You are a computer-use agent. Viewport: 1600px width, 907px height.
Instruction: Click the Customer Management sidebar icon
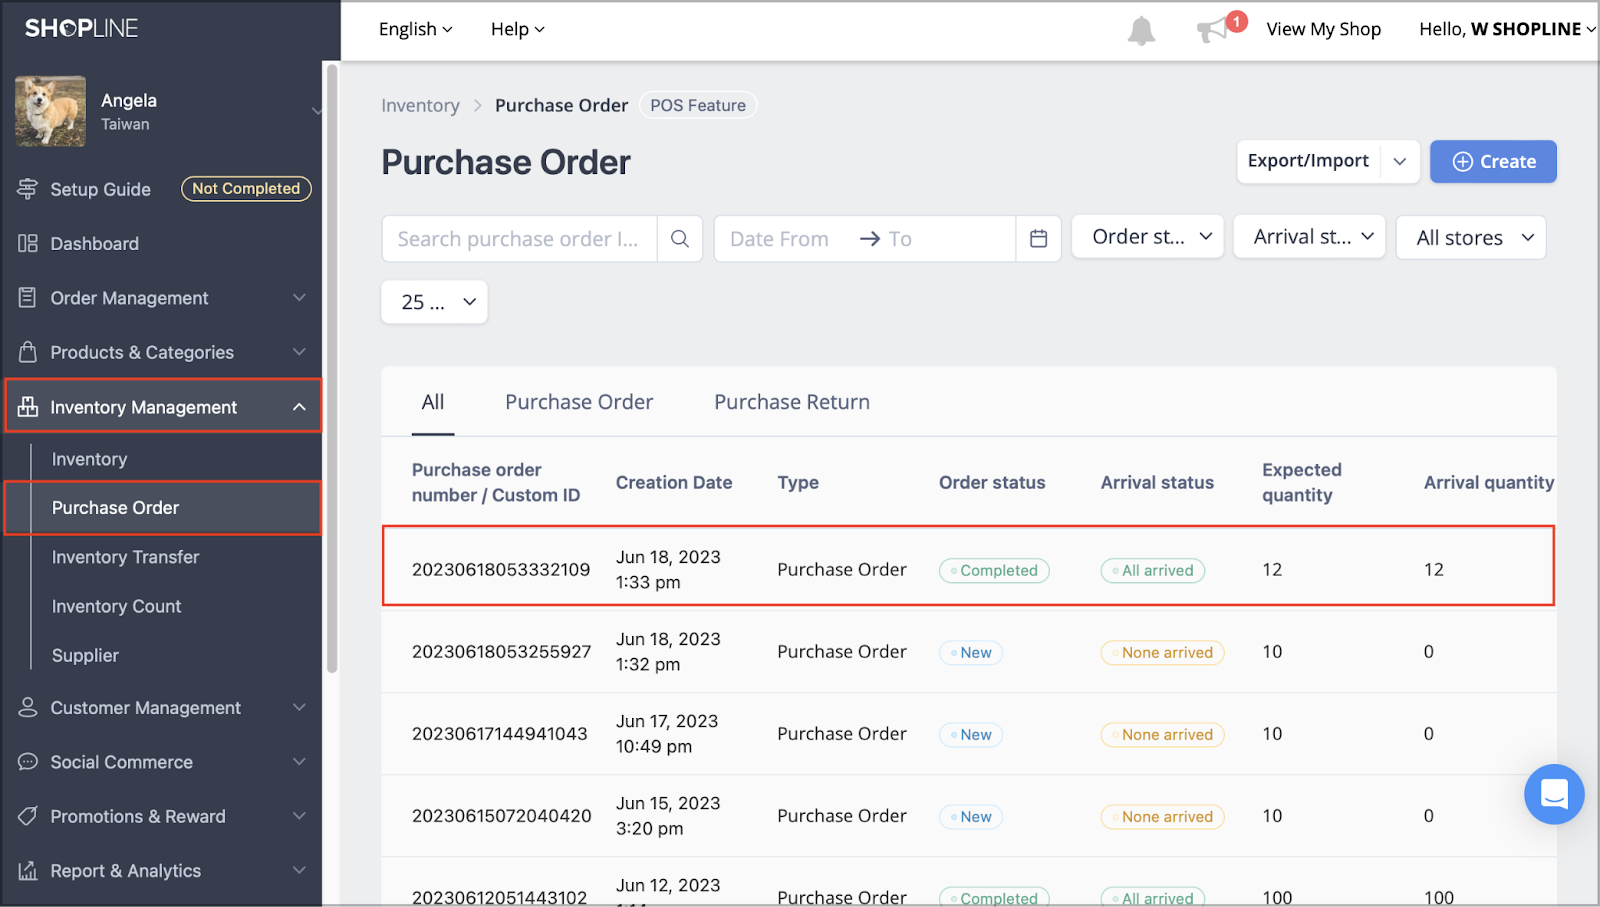[27, 707]
